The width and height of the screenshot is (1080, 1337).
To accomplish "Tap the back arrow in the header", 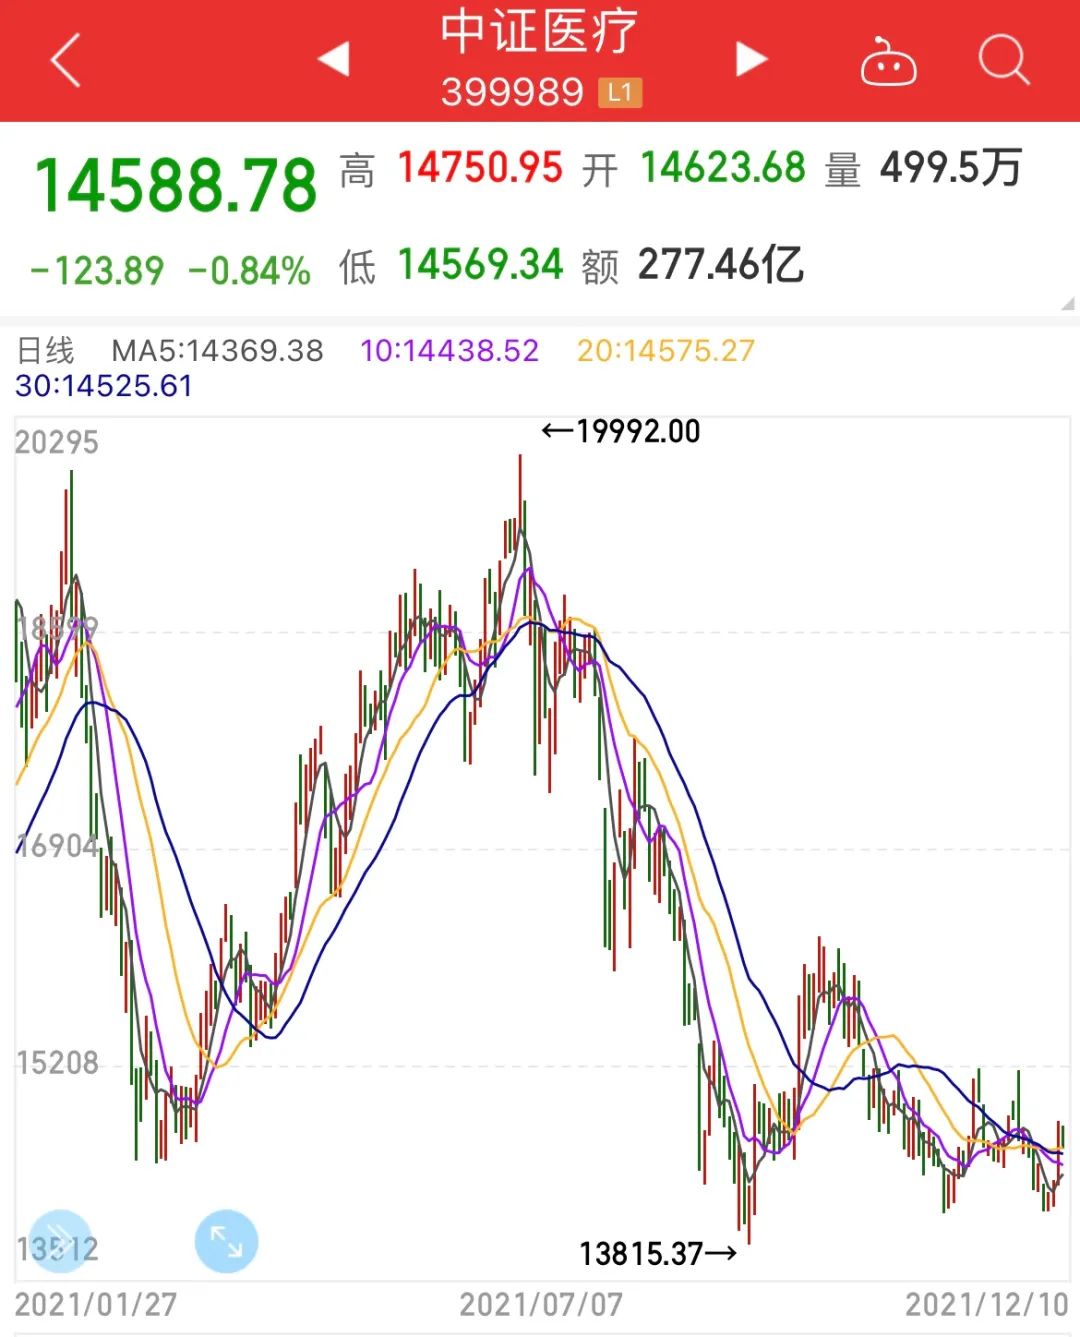I will pyautogui.click(x=66, y=60).
